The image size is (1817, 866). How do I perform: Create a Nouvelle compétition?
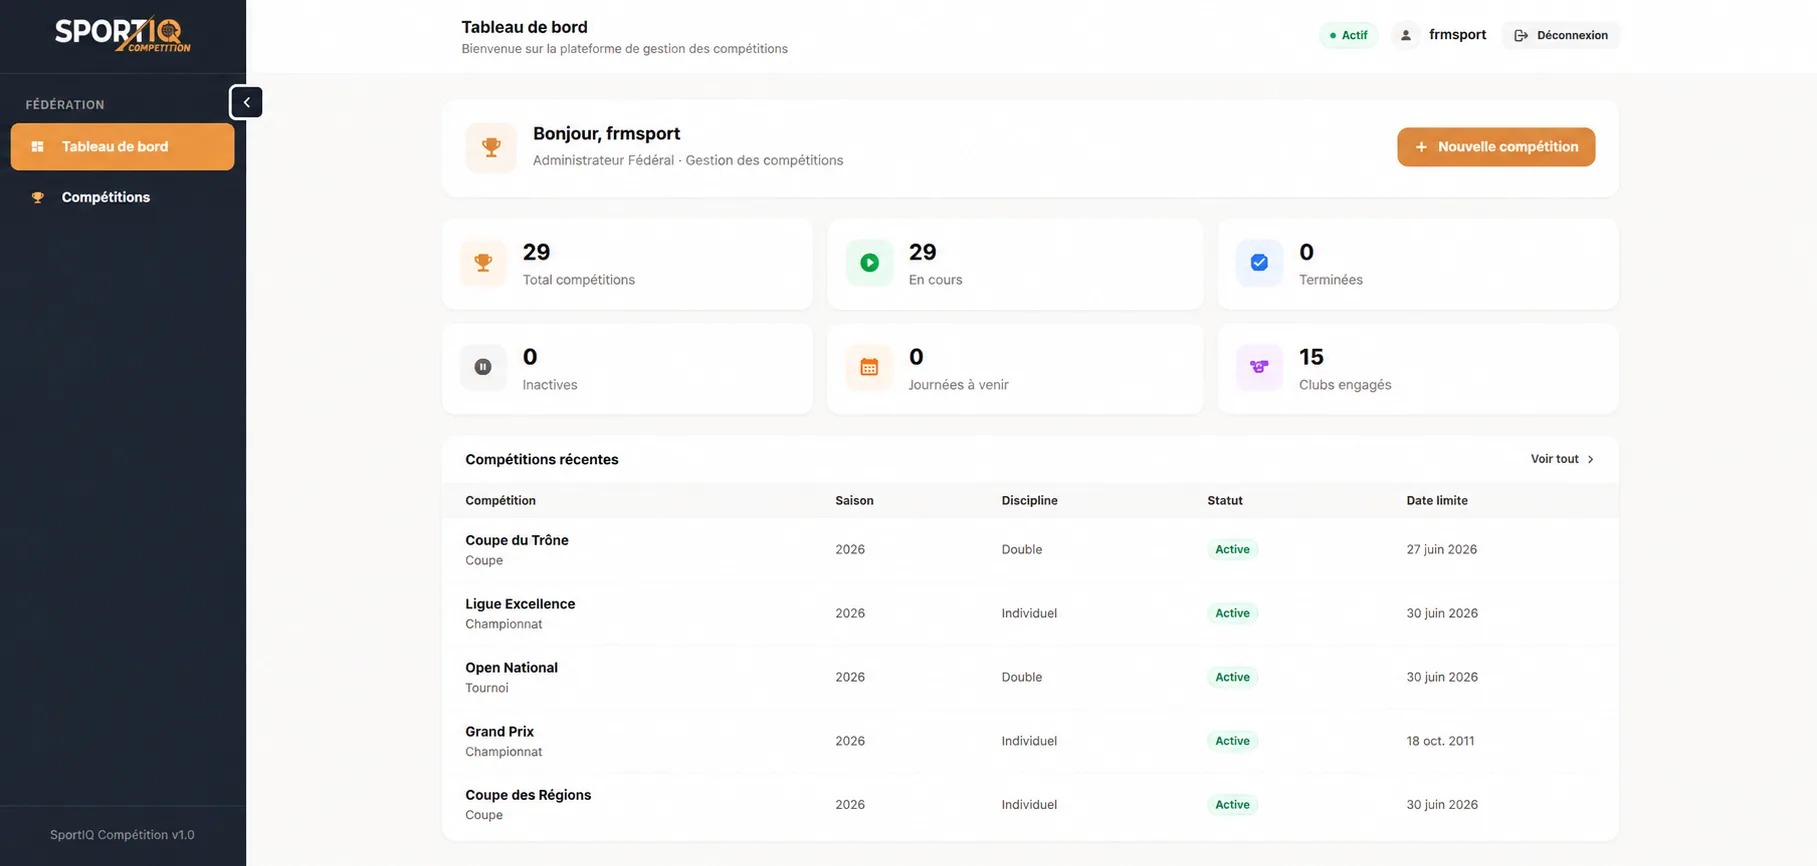pyautogui.click(x=1496, y=147)
